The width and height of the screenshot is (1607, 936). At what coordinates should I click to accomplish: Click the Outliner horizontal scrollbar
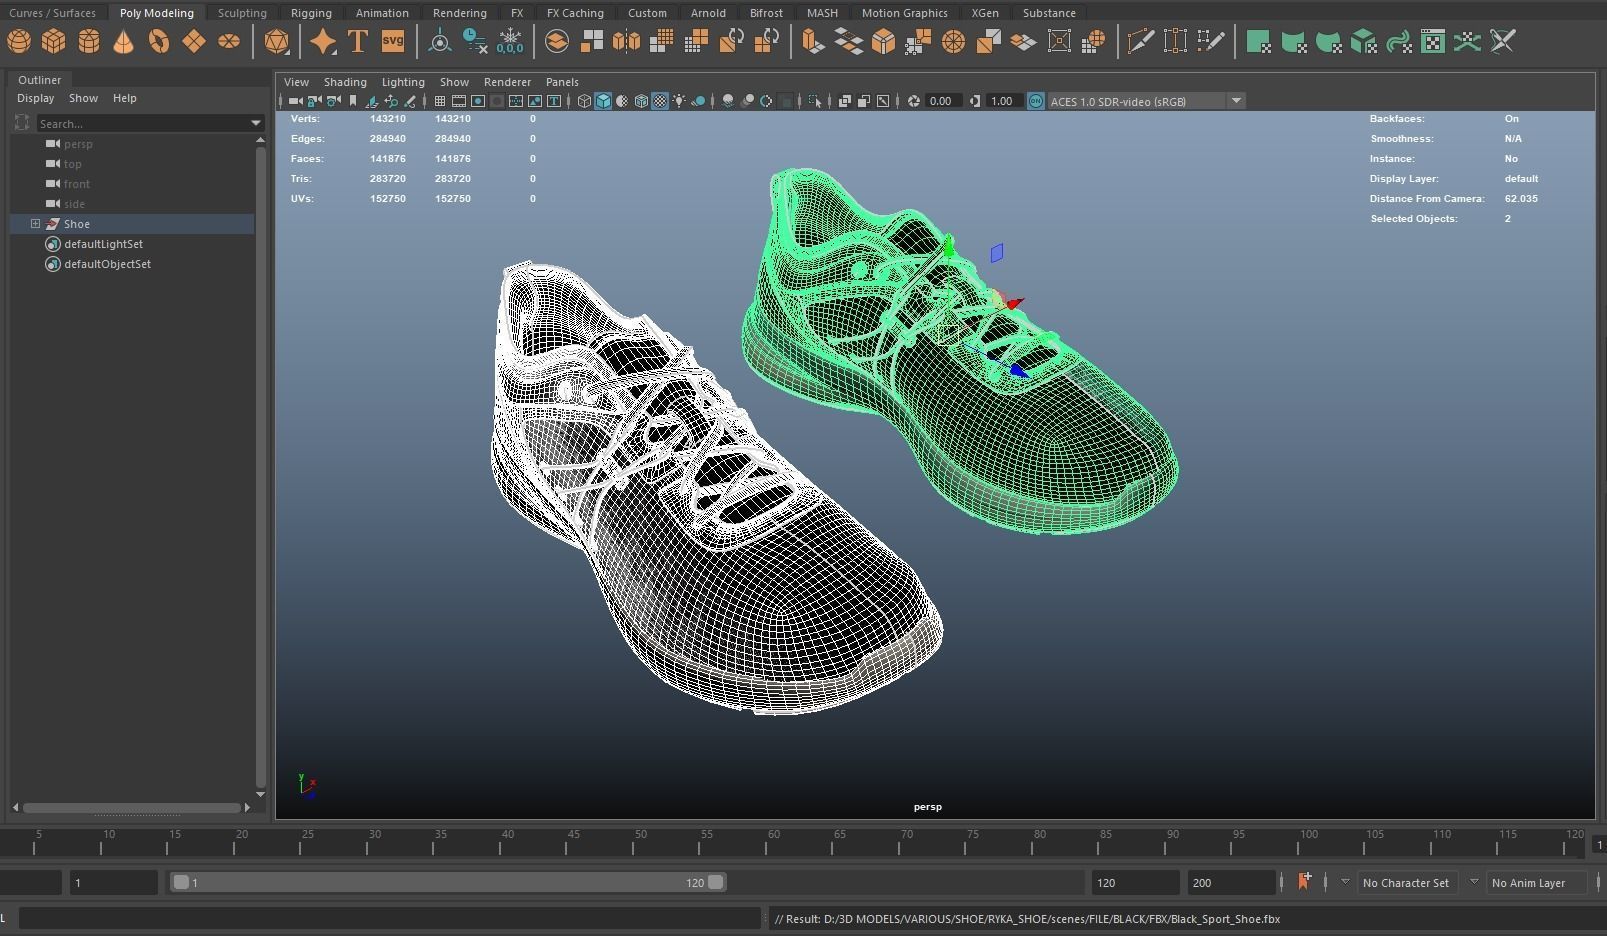(x=132, y=807)
